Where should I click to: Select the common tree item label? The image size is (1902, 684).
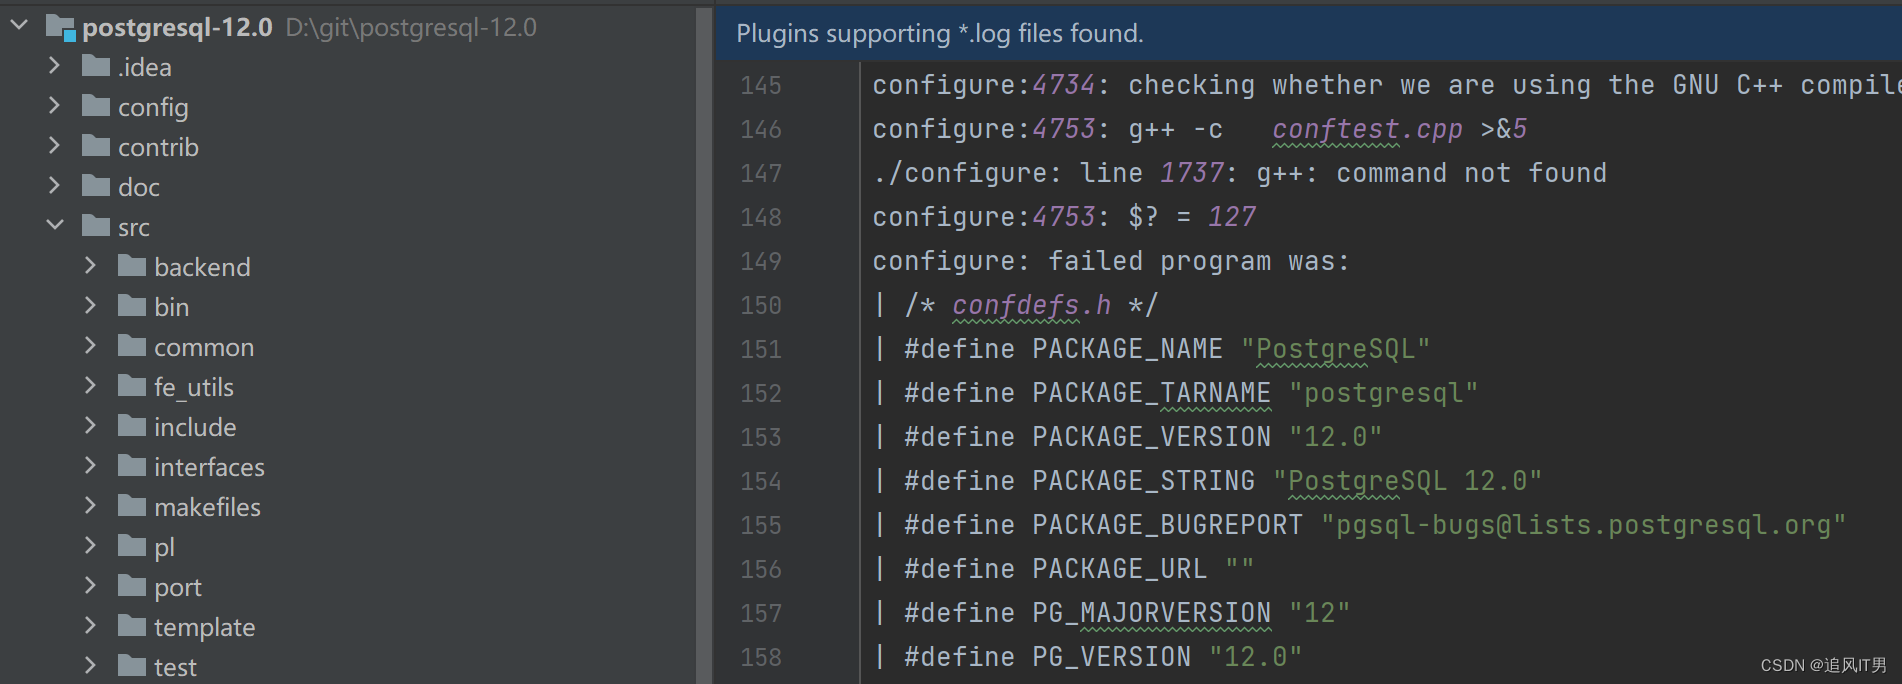[204, 348]
